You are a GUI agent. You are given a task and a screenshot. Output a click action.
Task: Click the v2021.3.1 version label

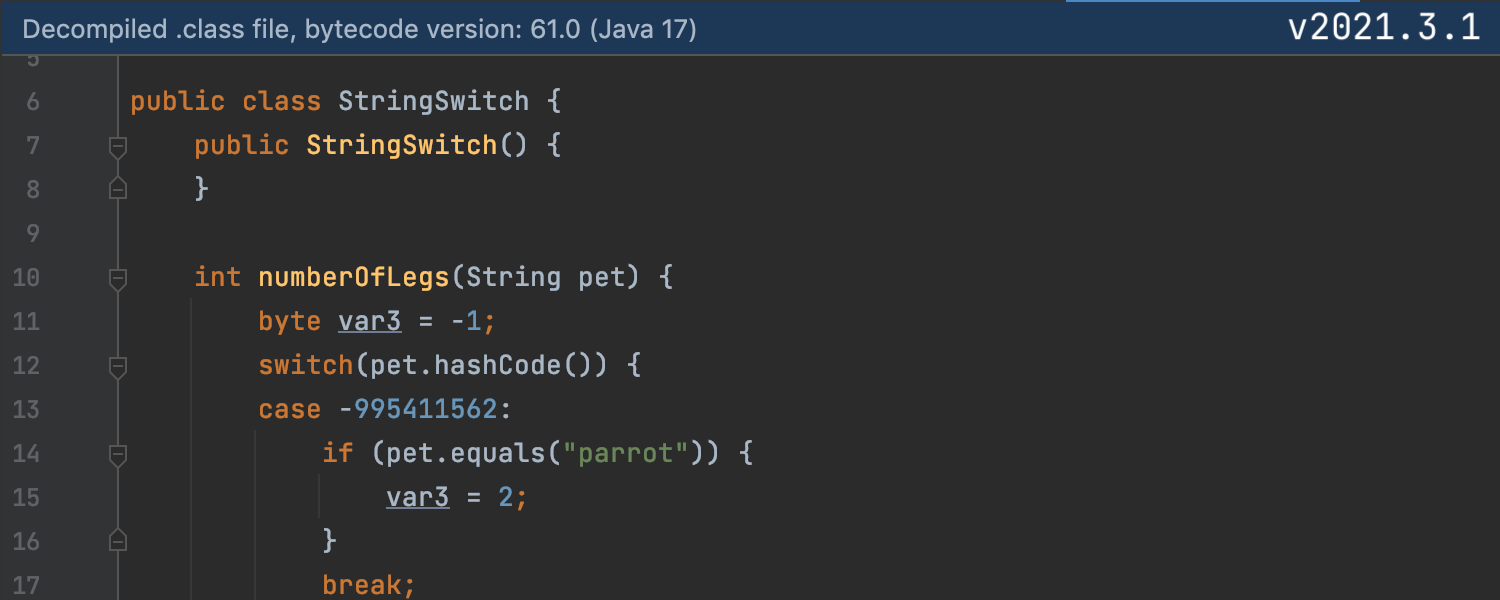point(1383,27)
